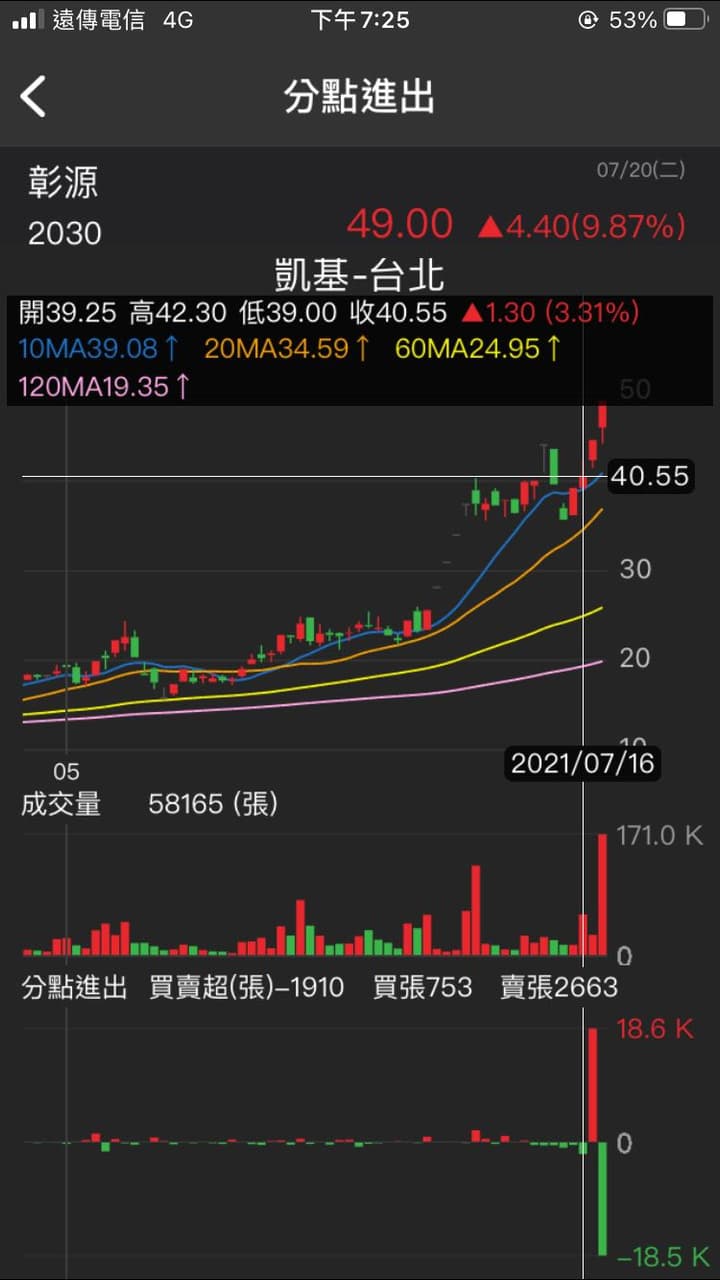Select the 60MA24.95 yellow indicator label

point(479,349)
